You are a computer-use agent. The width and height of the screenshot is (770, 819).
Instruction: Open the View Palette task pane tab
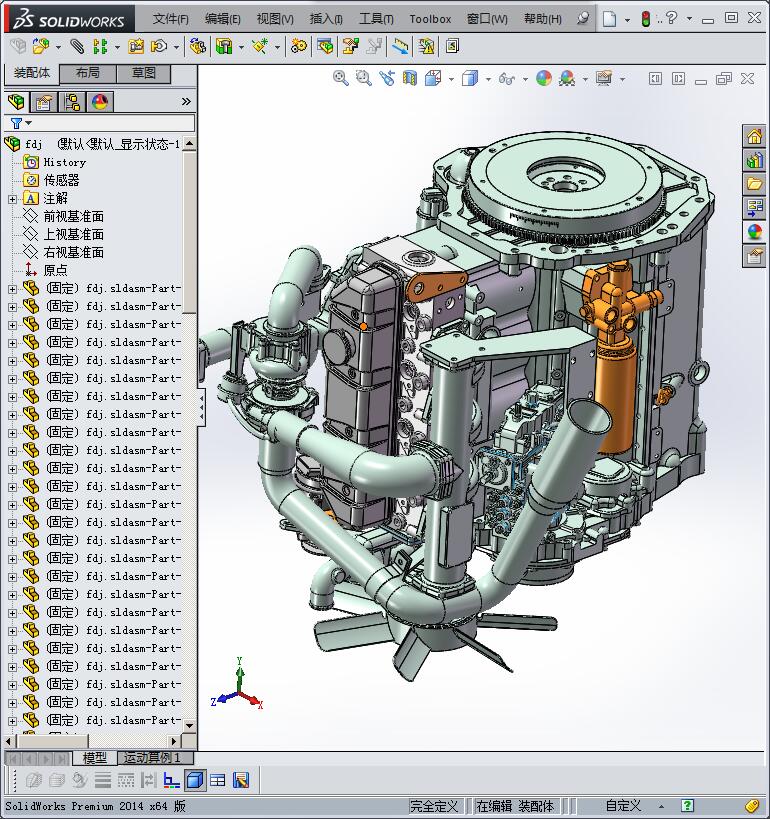tap(754, 208)
